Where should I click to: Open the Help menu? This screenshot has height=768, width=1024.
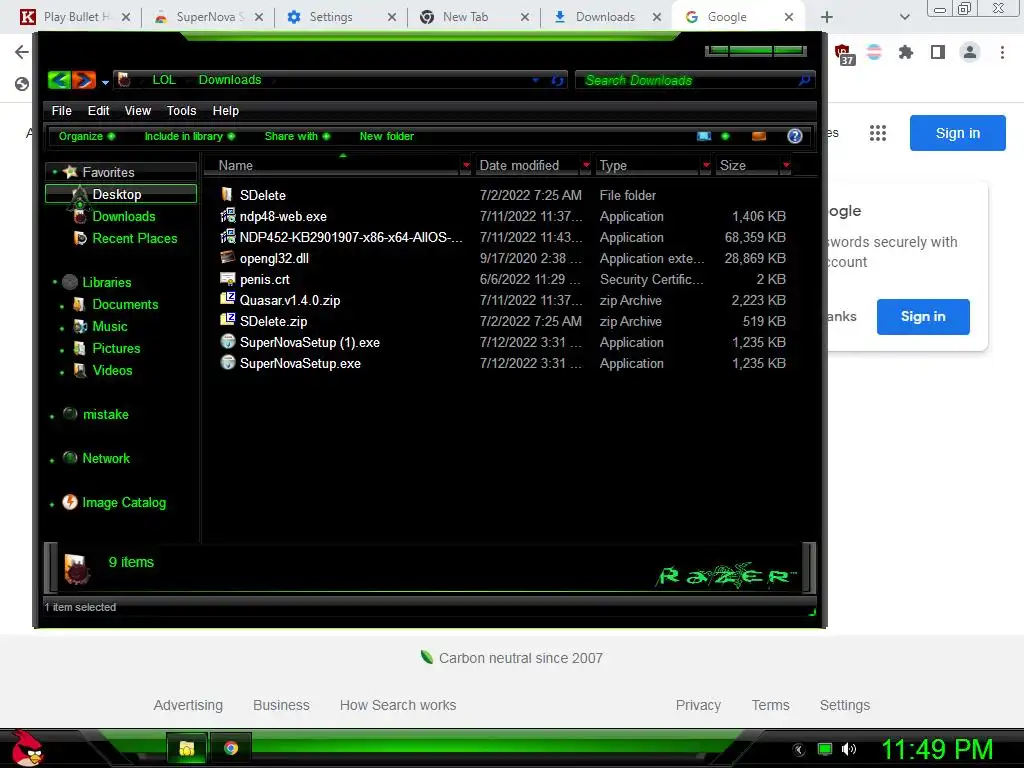(x=226, y=110)
